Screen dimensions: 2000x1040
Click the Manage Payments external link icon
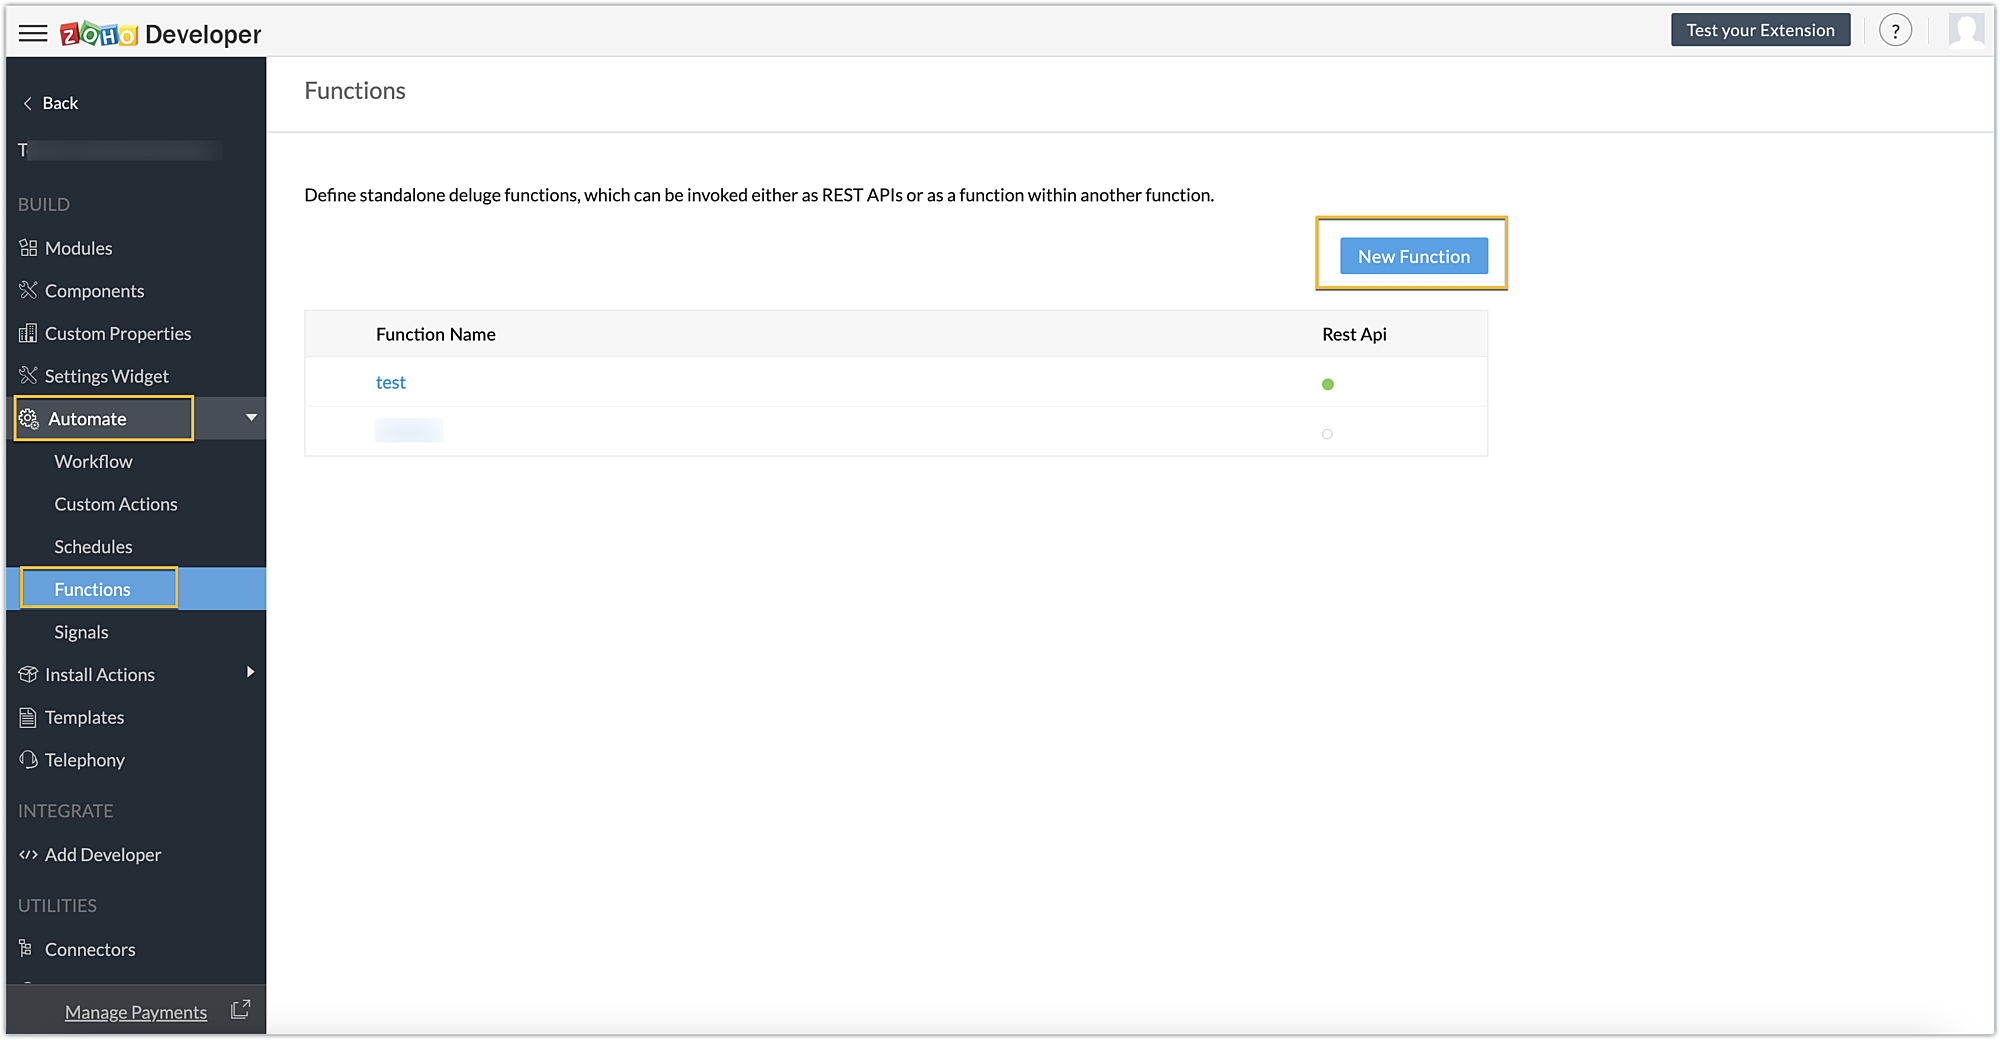pos(240,1010)
